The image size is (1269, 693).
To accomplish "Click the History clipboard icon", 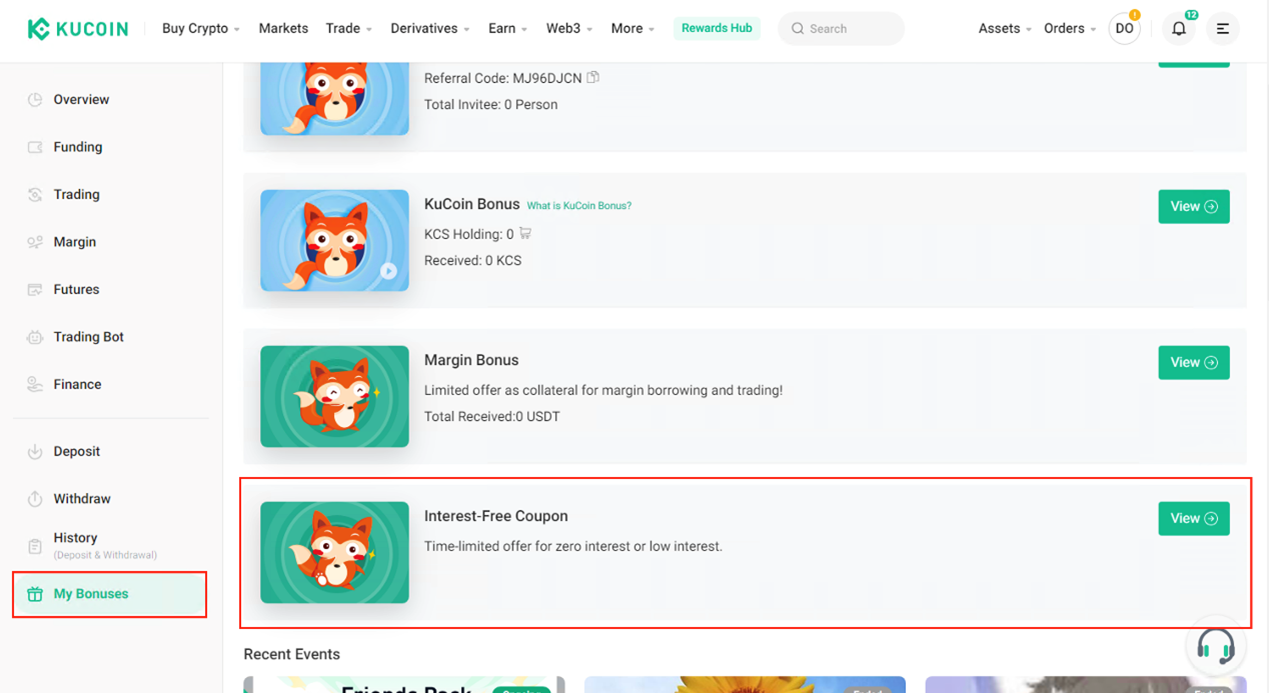I will click(x=35, y=546).
